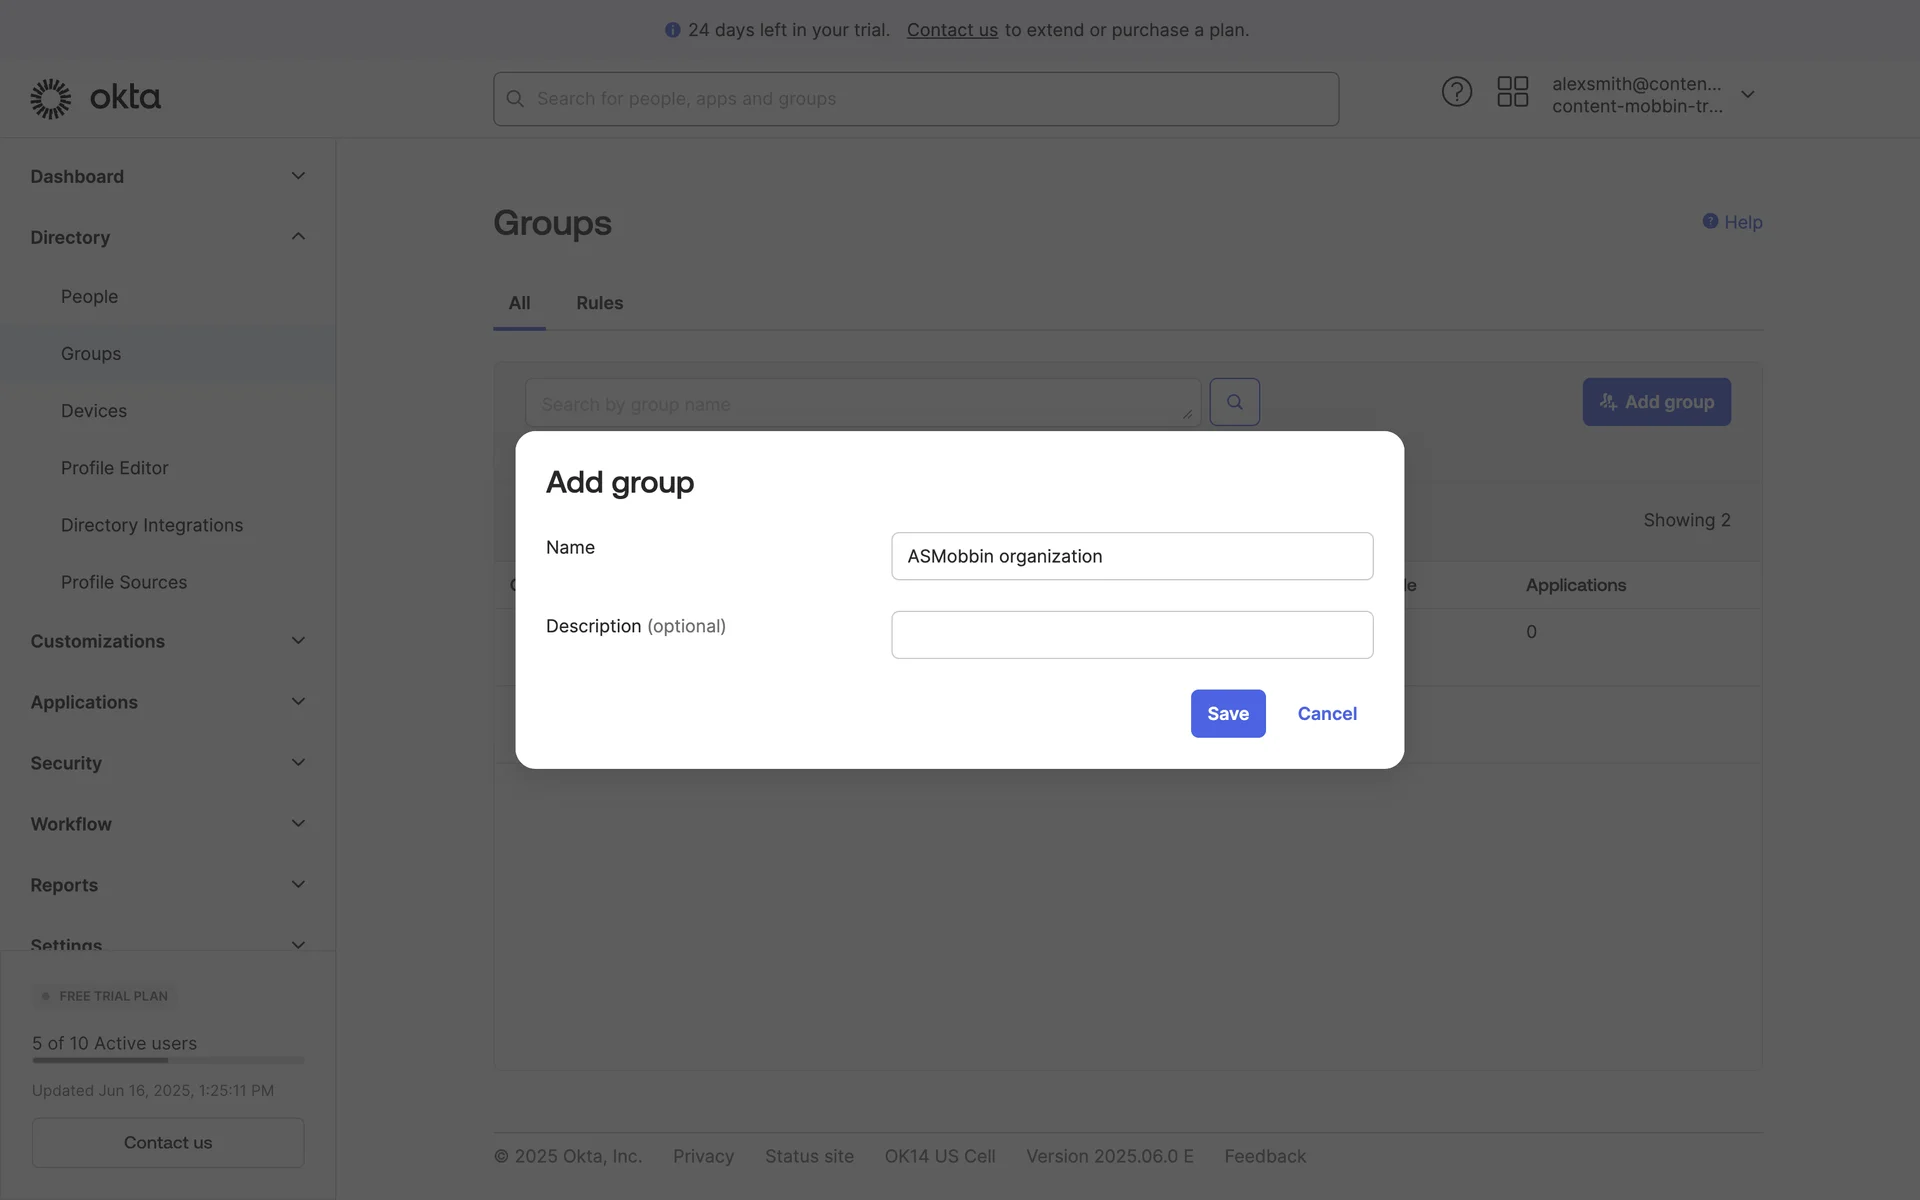Save the new group
Image resolution: width=1920 pixels, height=1200 pixels.
point(1227,713)
